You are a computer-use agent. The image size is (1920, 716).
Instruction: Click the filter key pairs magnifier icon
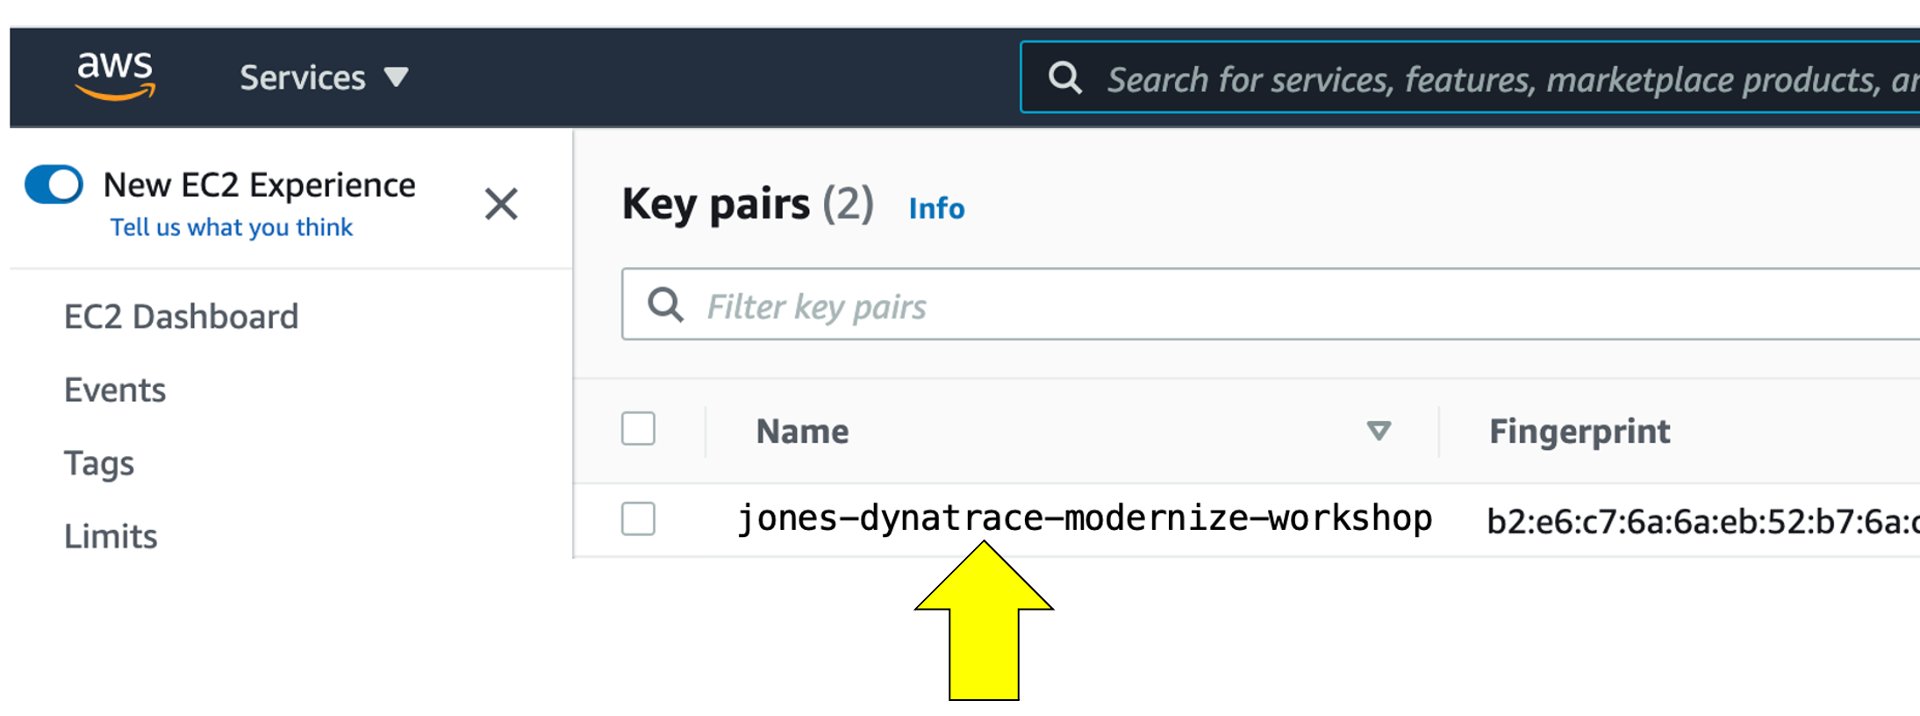(666, 304)
